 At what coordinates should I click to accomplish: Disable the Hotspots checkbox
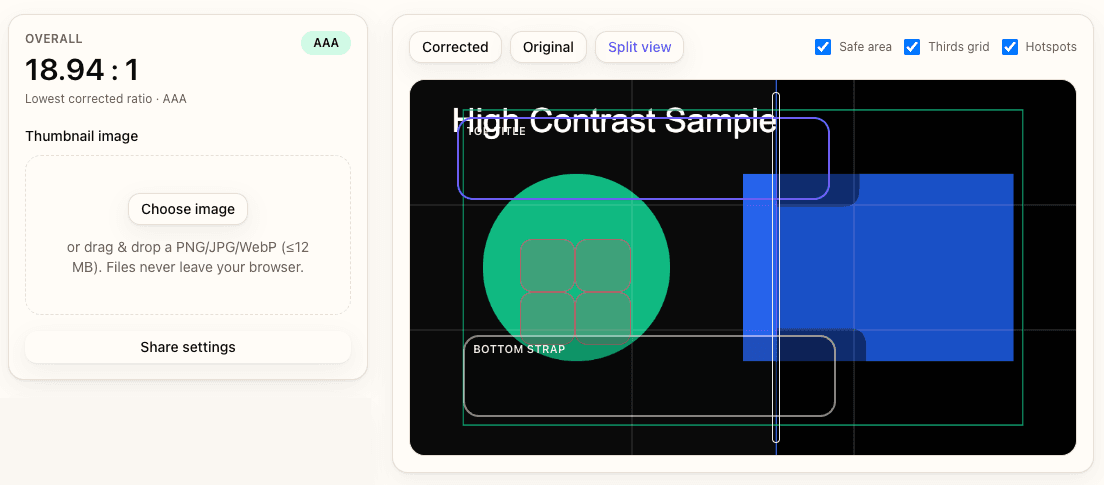pyautogui.click(x=1010, y=47)
